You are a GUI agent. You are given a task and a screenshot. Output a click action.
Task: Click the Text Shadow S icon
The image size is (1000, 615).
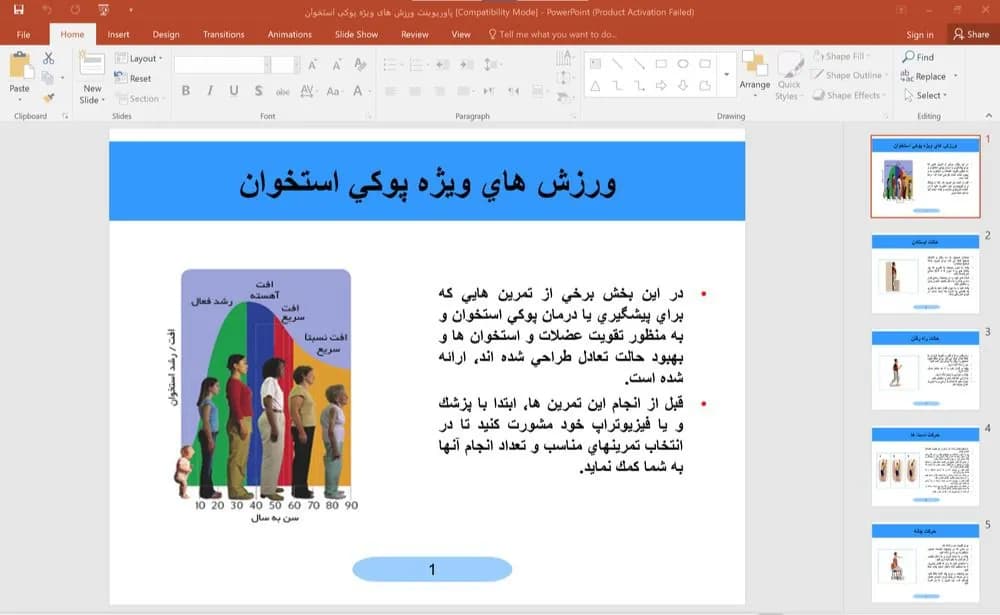[x=258, y=91]
